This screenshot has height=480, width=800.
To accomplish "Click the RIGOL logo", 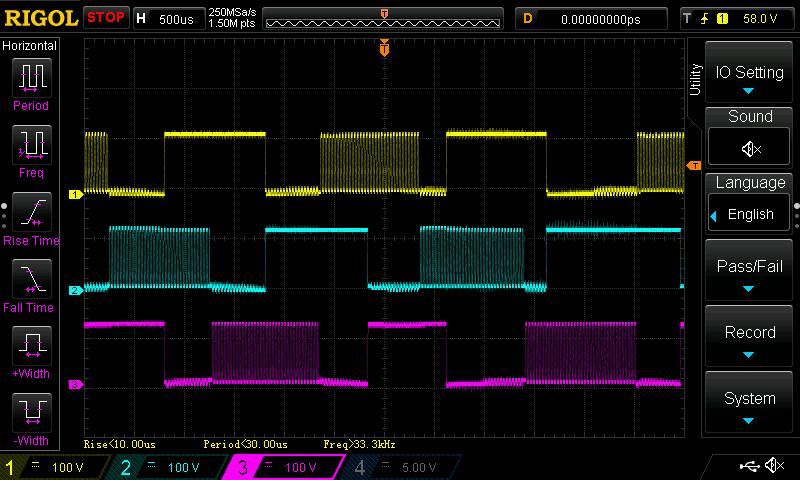I will point(41,18).
